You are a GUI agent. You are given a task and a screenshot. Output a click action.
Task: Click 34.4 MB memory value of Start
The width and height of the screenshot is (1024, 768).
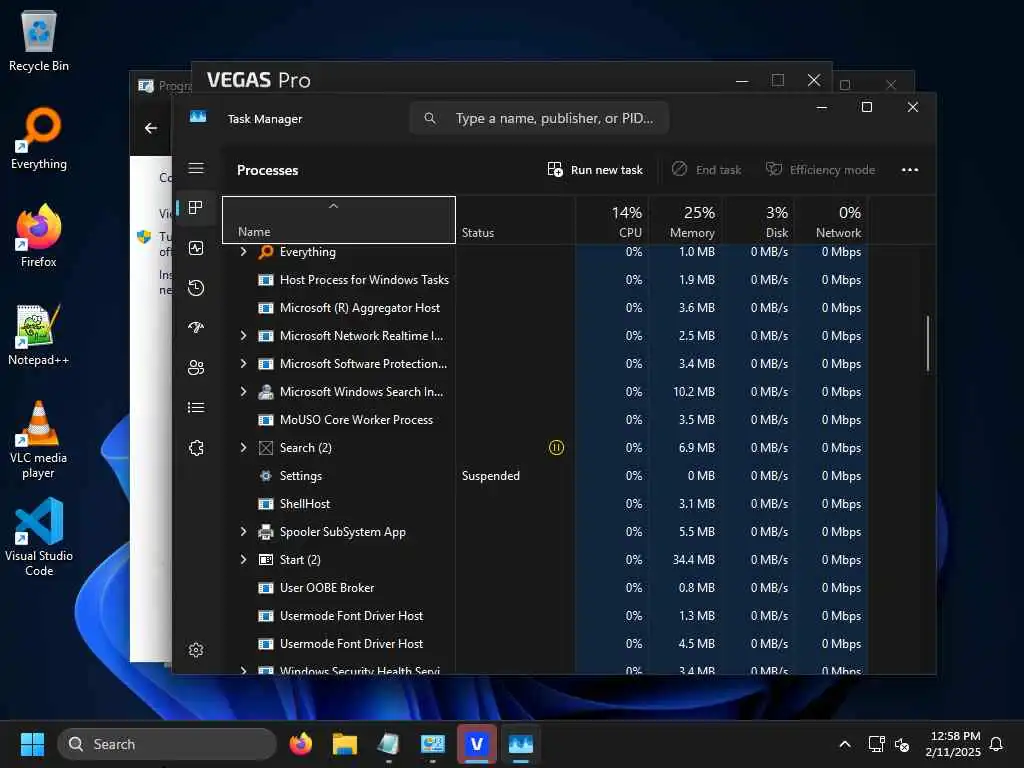point(694,560)
